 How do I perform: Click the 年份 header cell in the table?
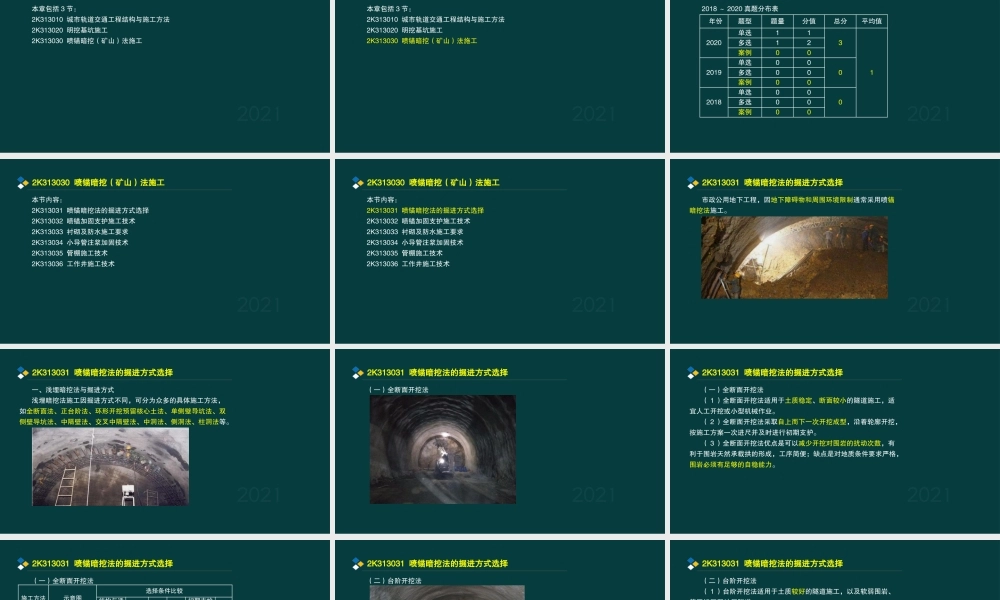pyautogui.click(x=714, y=21)
